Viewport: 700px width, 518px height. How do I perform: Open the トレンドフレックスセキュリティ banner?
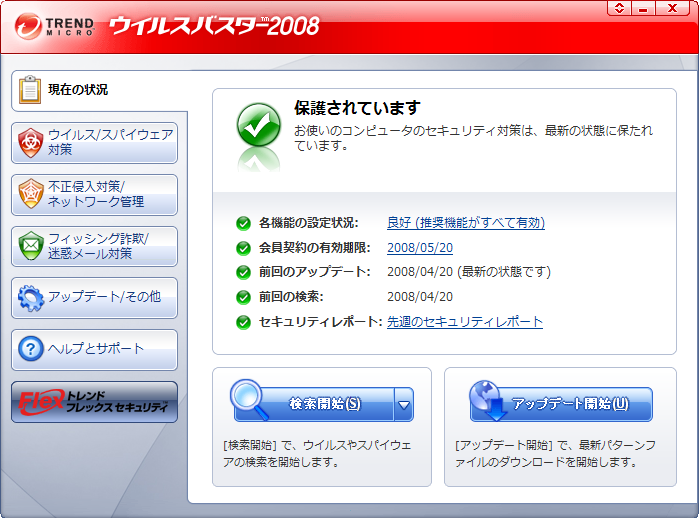click(x=94, y=402)
